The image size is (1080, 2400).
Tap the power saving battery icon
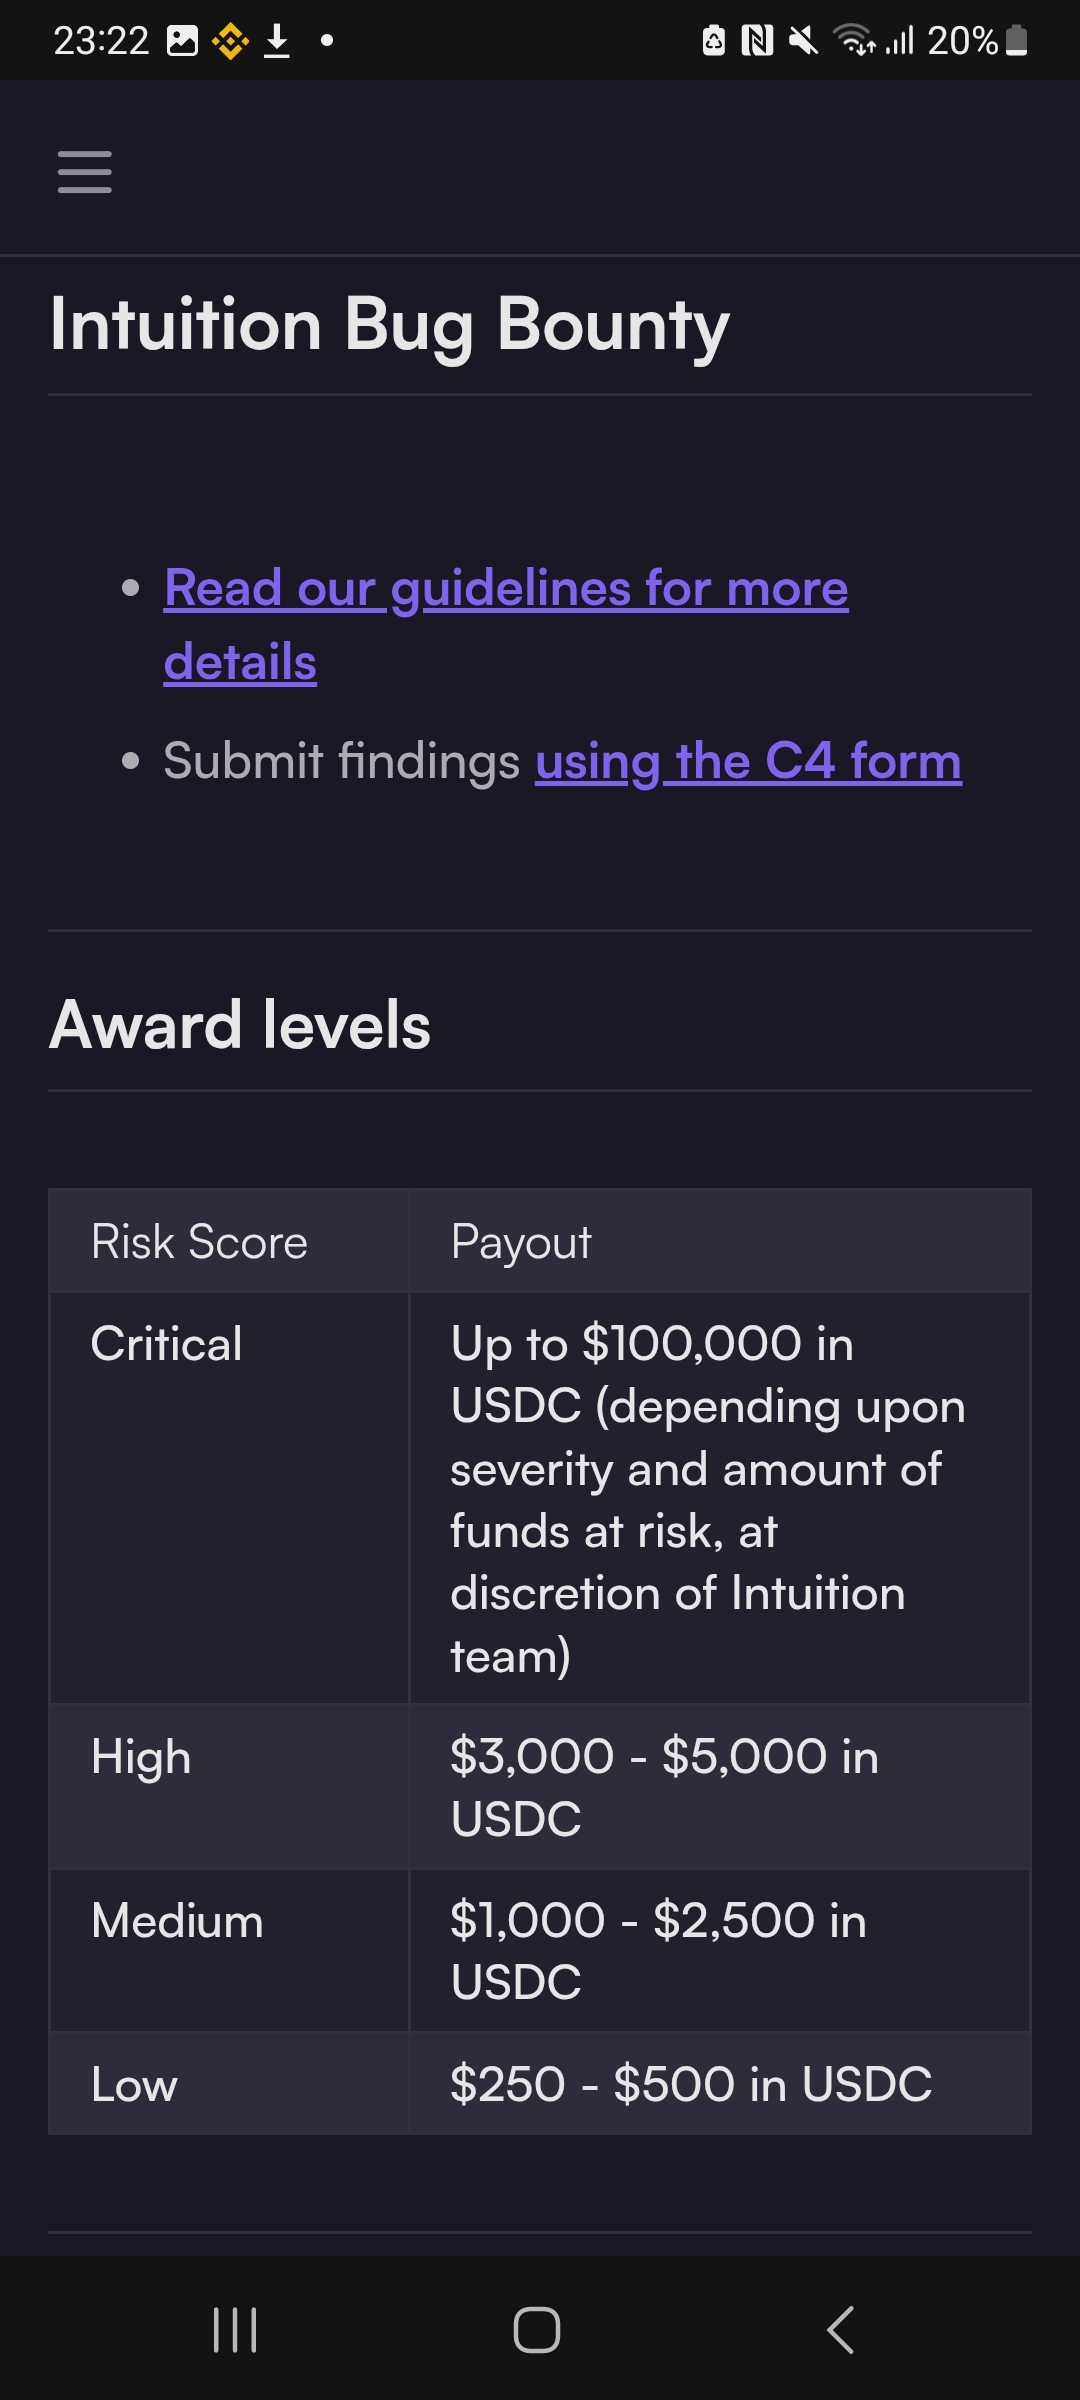tap(714, 41)
